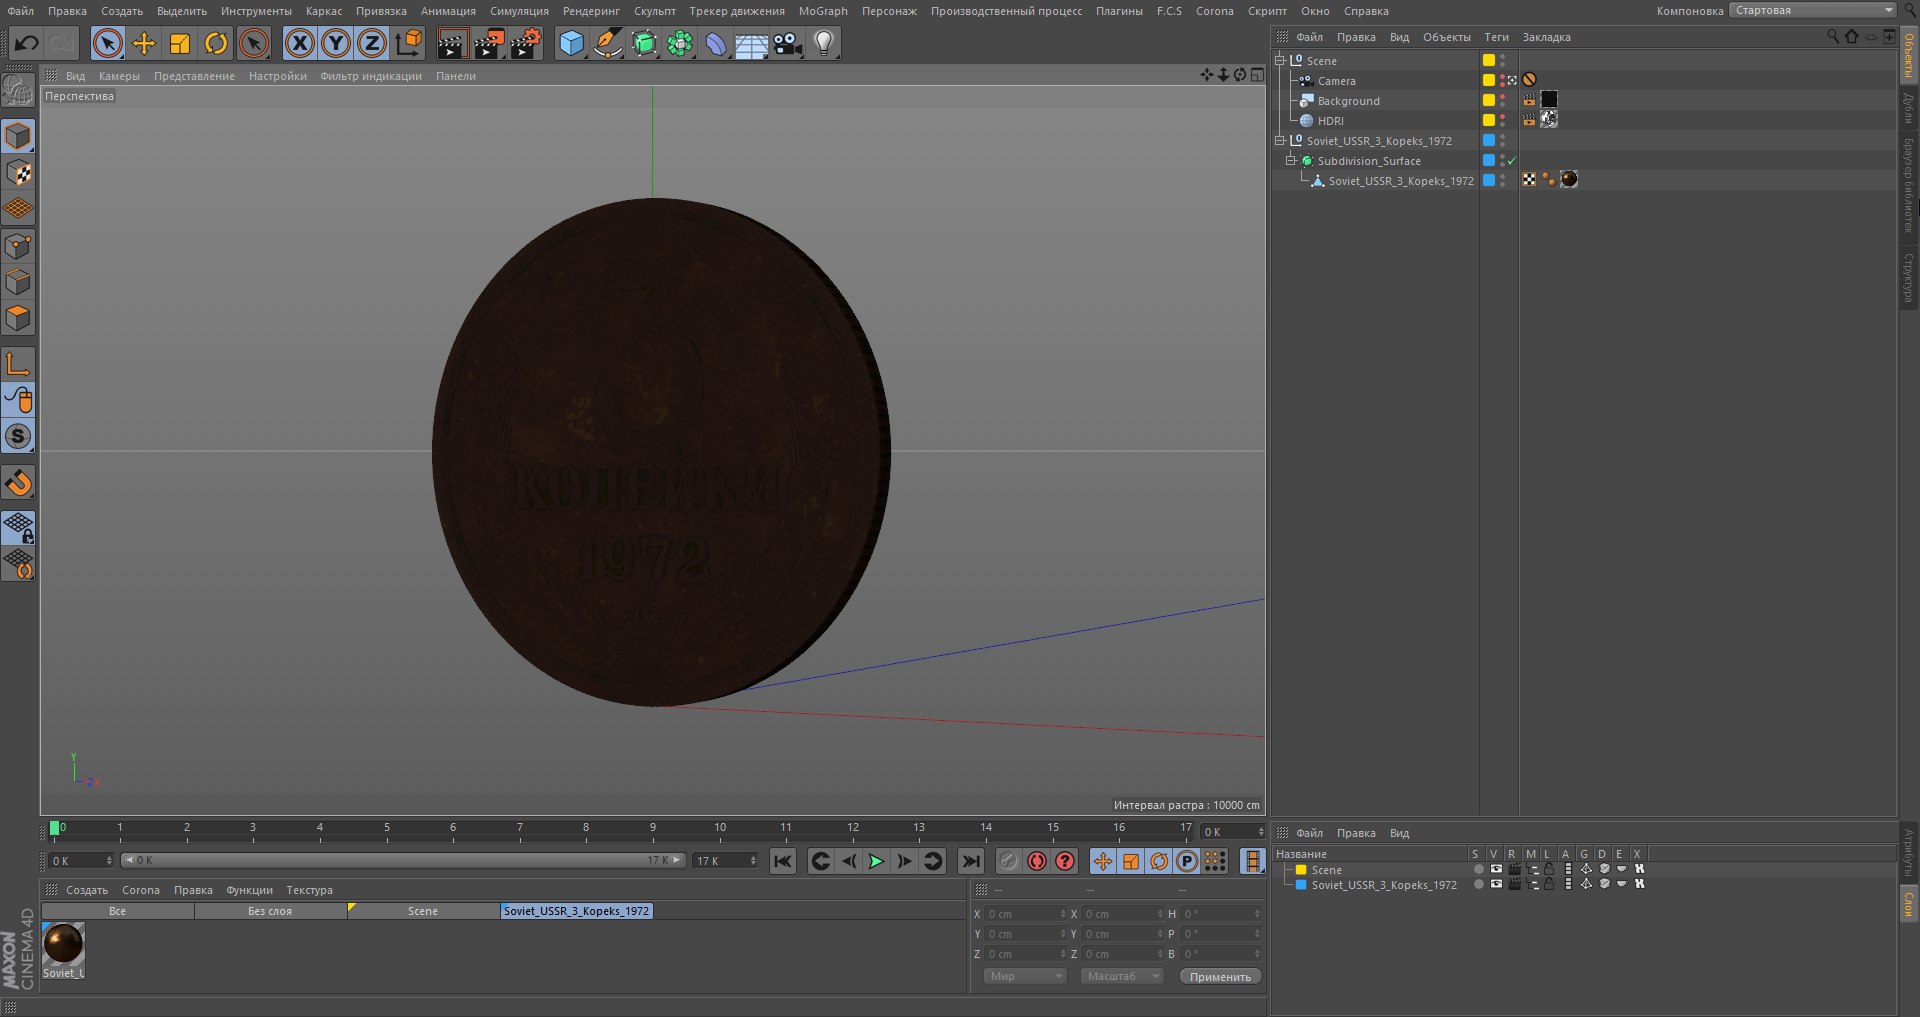Toggle X axis lock

tap(299, 43)
